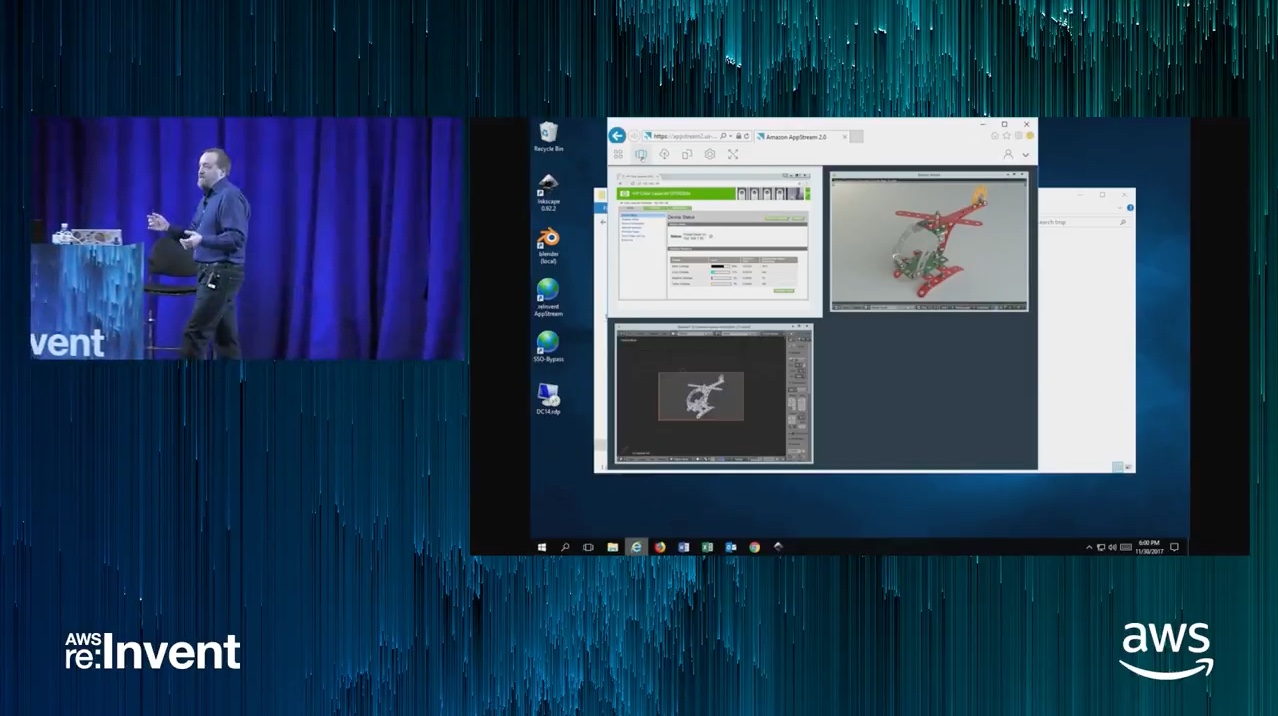Expand the system tray hidden icons chevron
Screen dimensions: 1278x716
coord(1090,547)
